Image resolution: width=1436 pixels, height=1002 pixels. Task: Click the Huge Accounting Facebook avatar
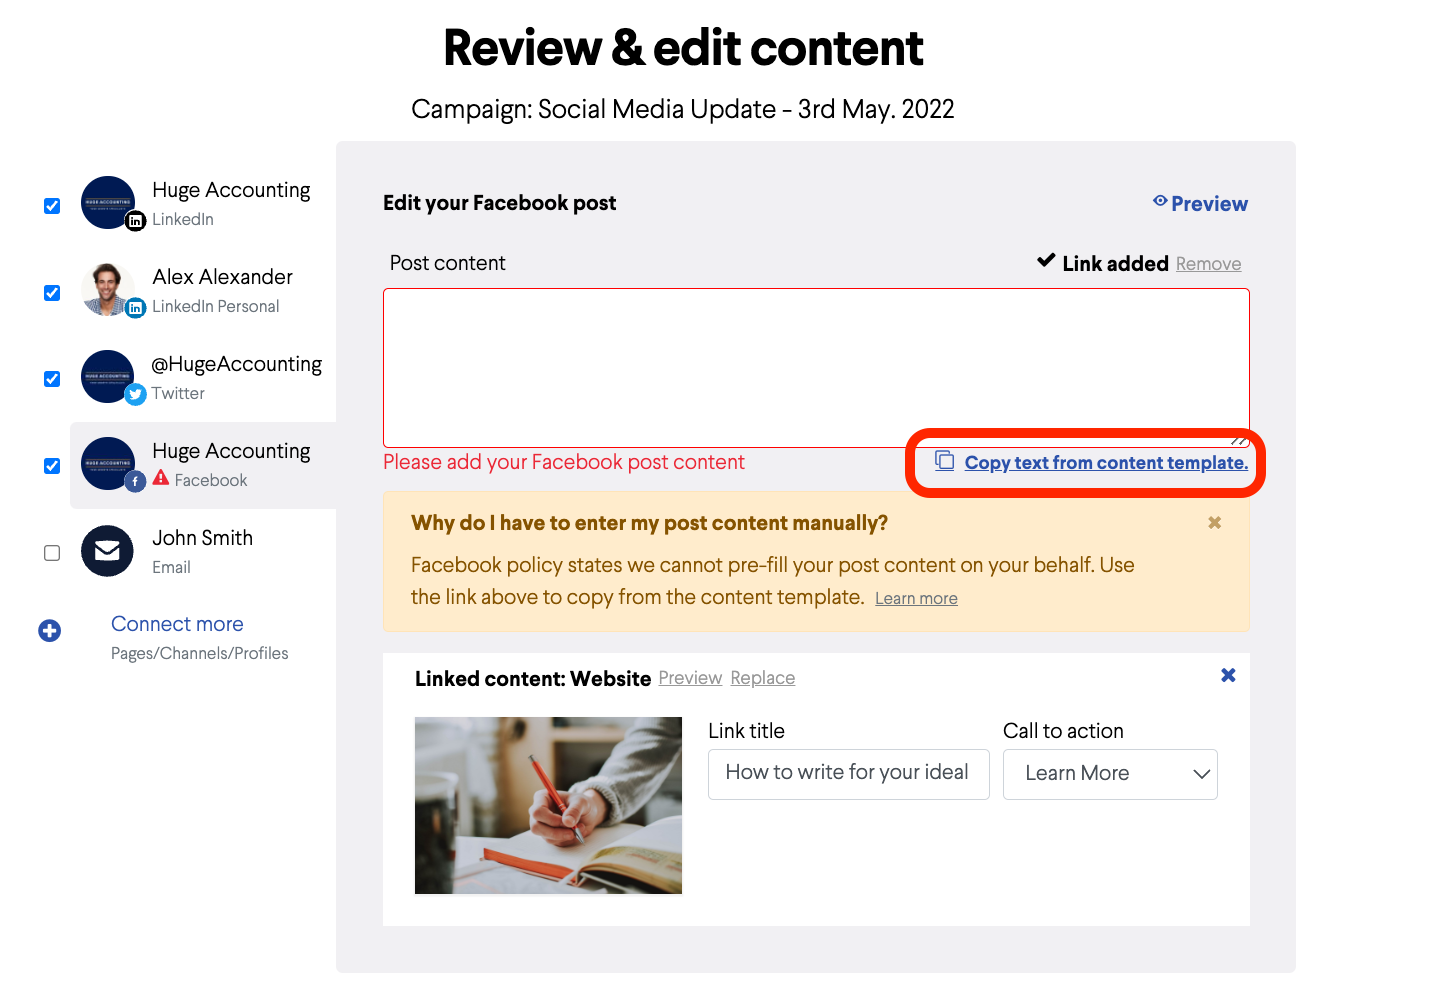click(107, 463)
